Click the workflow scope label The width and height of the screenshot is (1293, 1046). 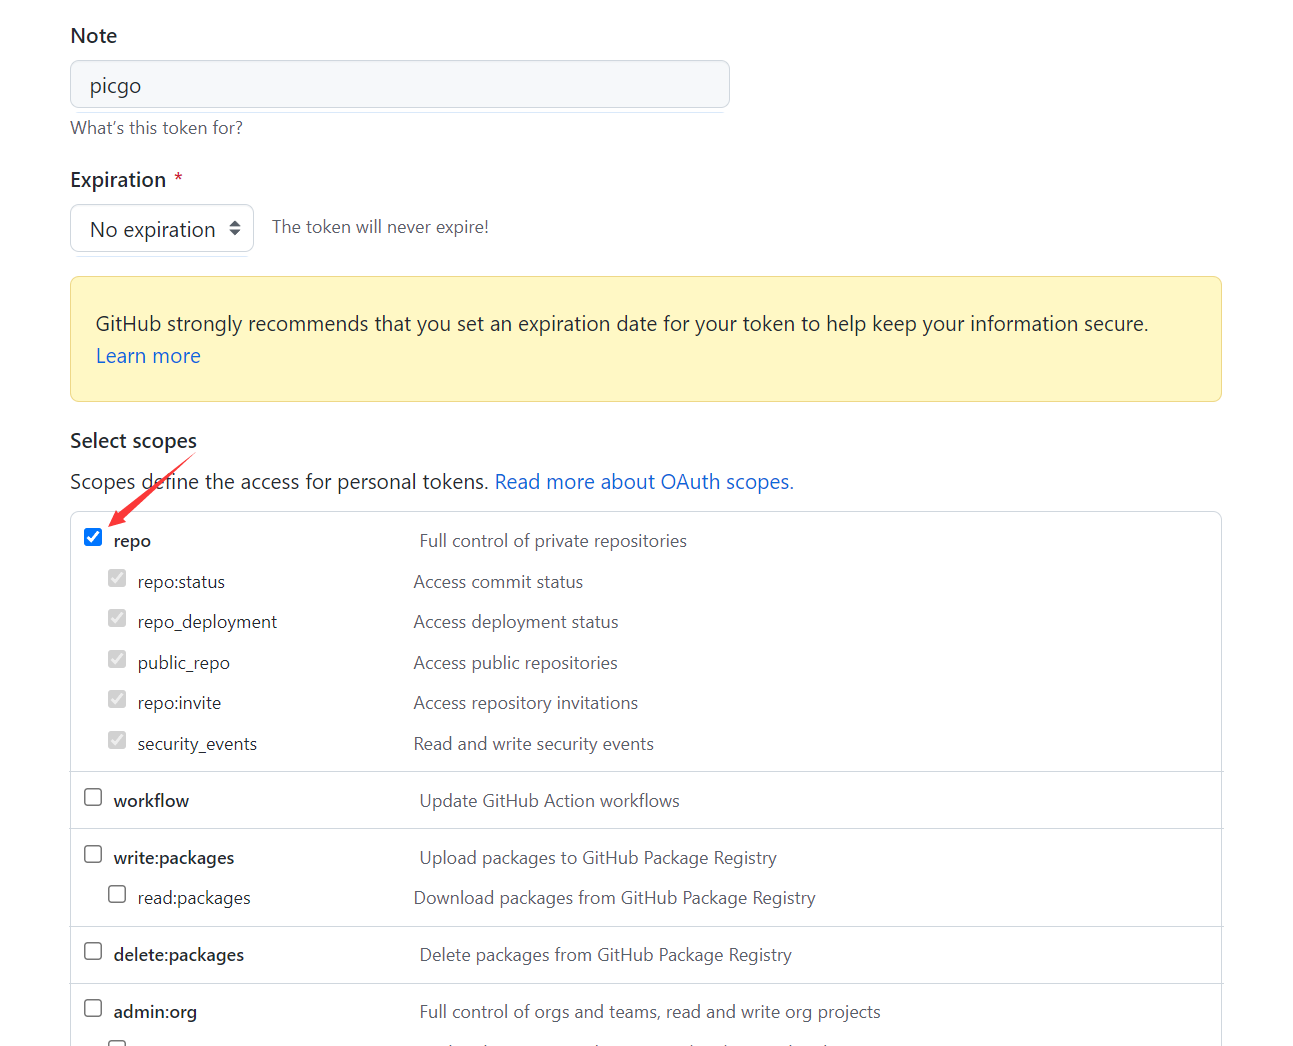(x=151, y=801)
